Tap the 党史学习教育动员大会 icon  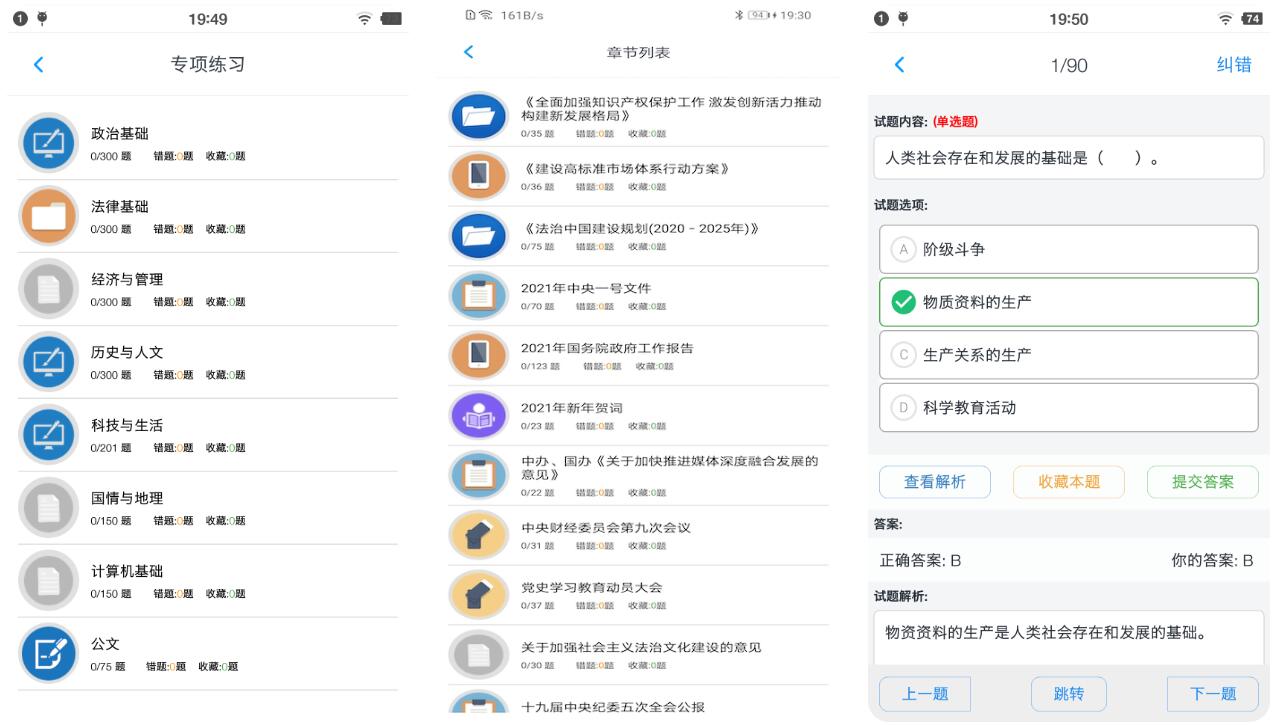click(479, 594)
